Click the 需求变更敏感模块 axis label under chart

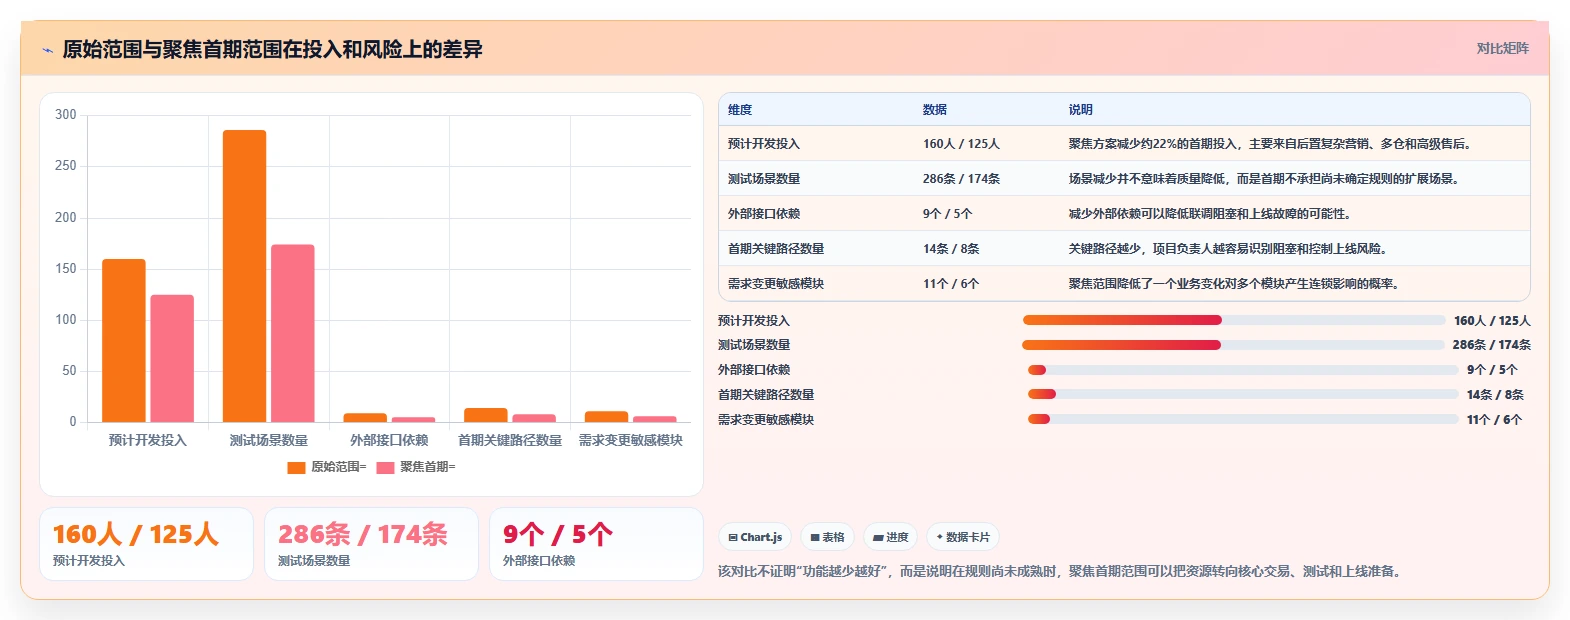click(x=631, y=440)
